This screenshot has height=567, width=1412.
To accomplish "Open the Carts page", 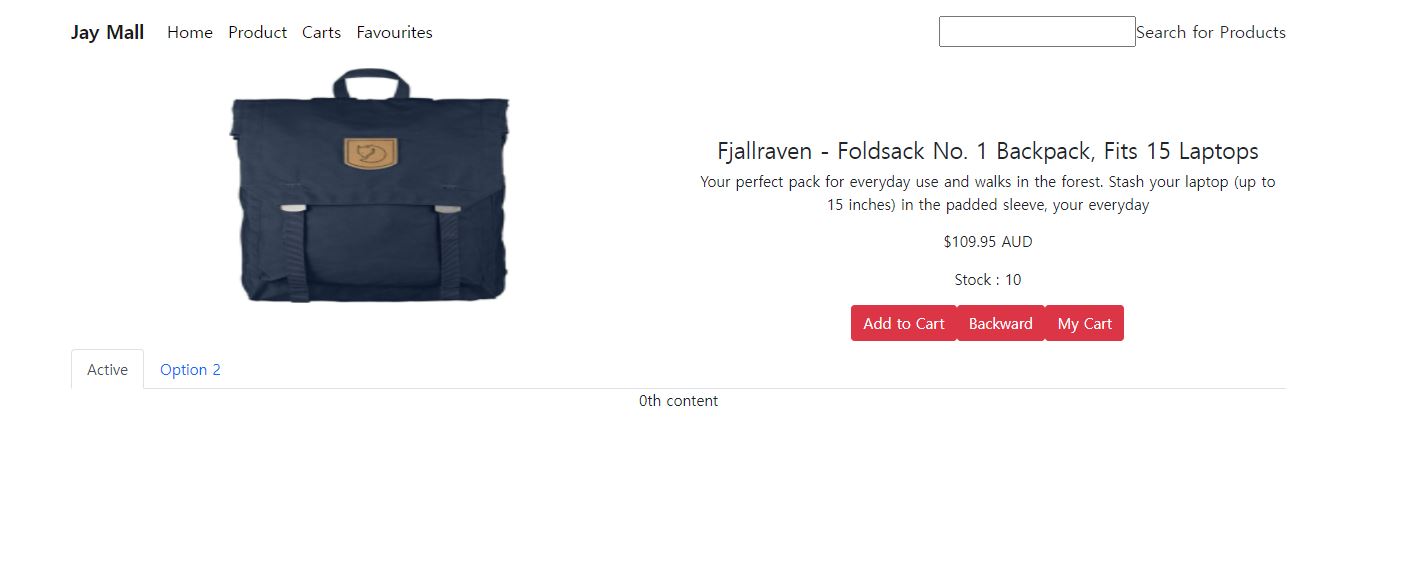I will tap(321, 32).
